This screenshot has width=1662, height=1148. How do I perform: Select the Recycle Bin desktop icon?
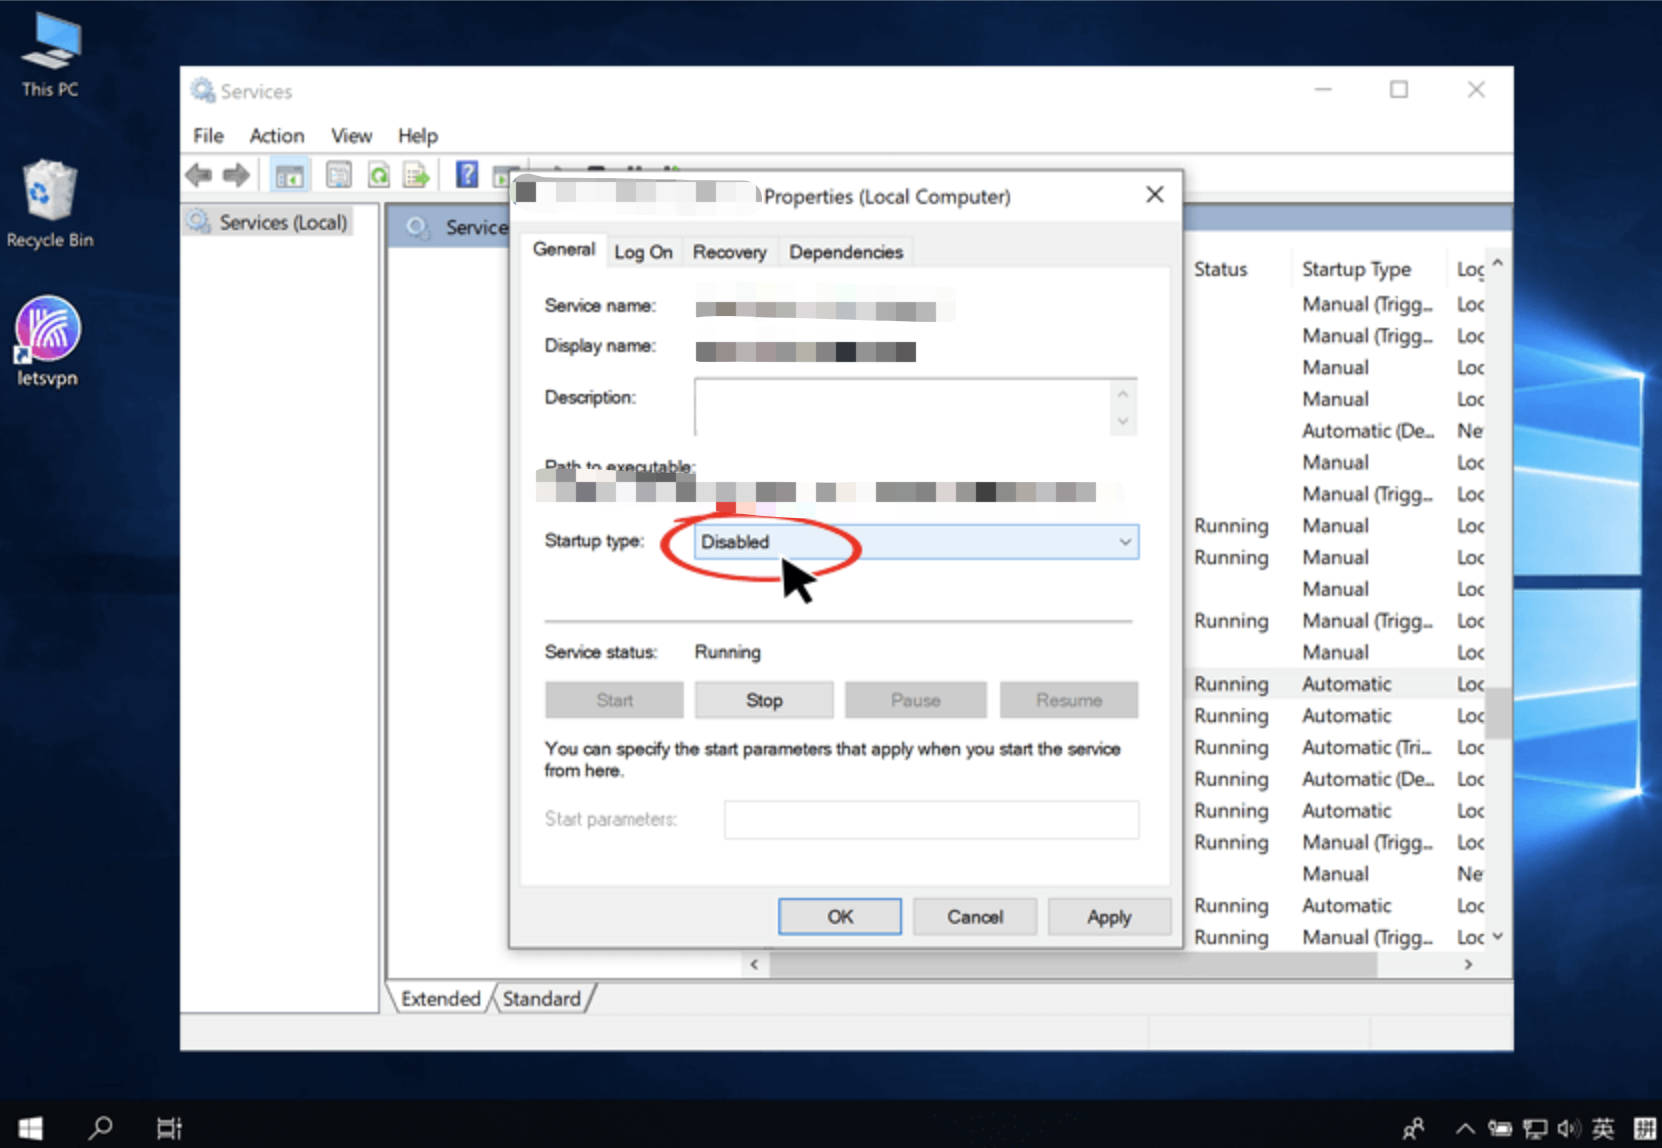(49, 204)
